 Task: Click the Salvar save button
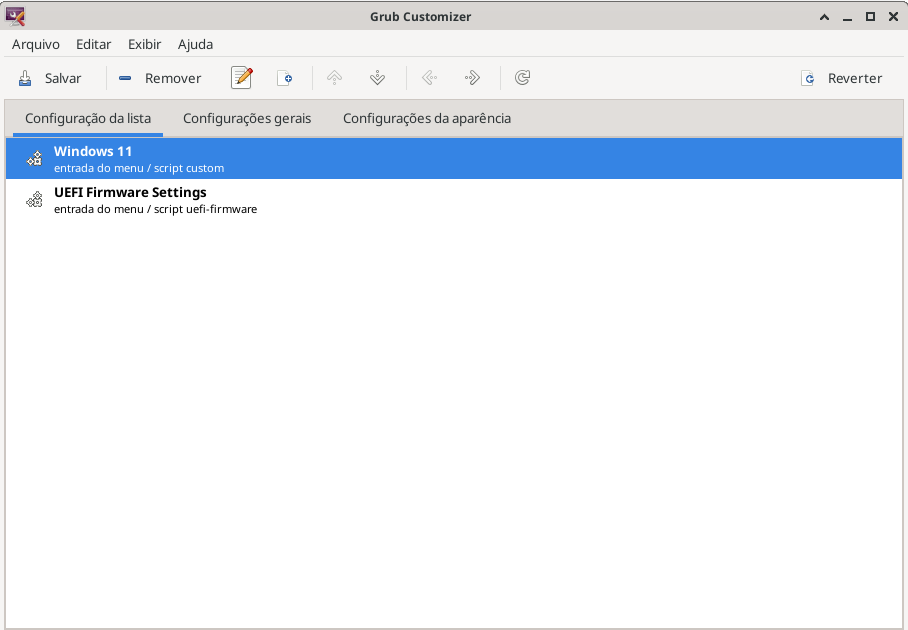[50, 78]
